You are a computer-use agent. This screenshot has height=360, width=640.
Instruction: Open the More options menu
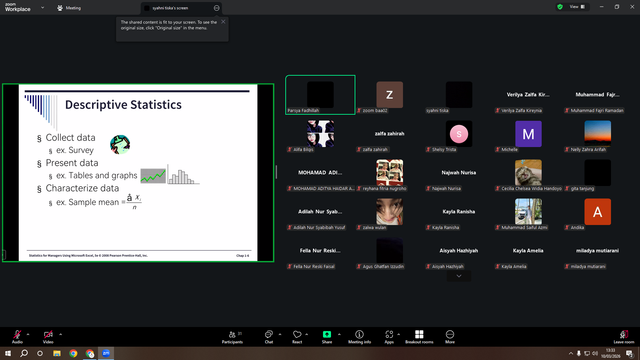(x=450, y=337)
